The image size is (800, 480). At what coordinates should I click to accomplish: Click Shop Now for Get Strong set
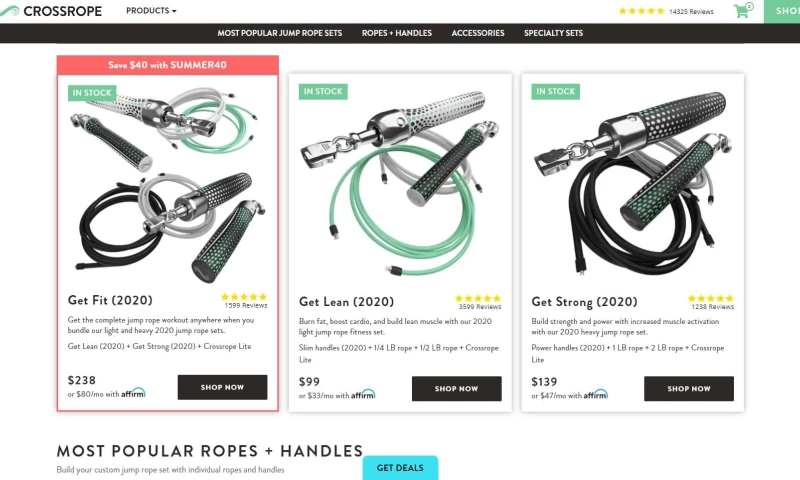(x=689, y=389)
